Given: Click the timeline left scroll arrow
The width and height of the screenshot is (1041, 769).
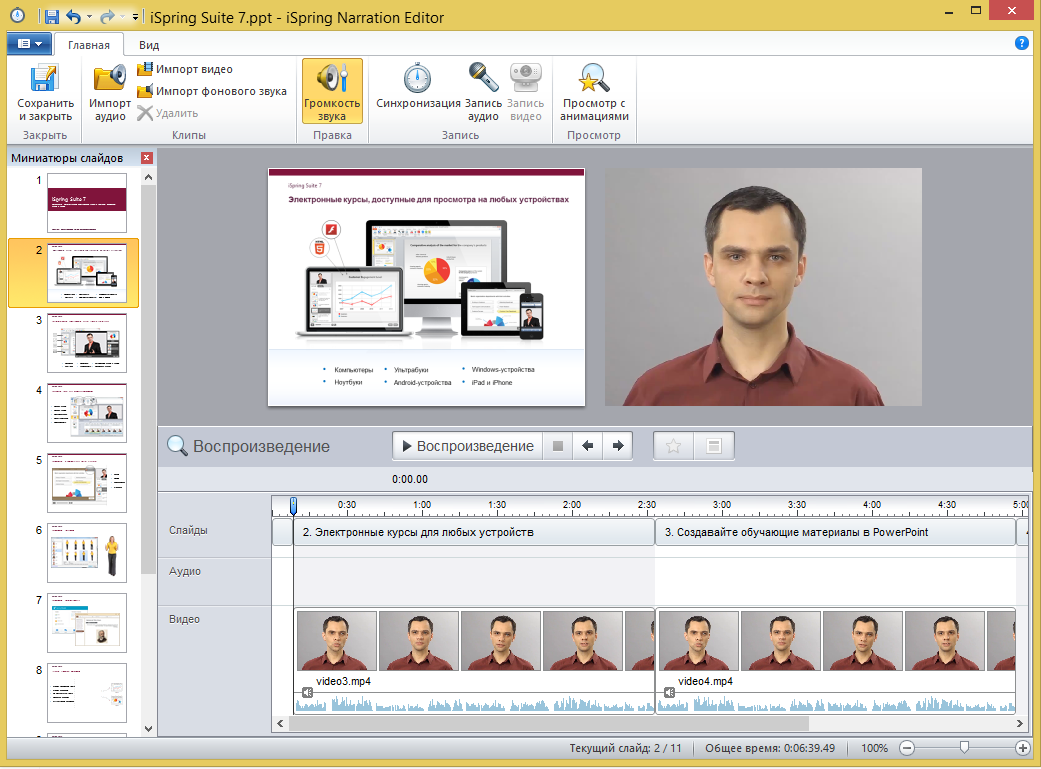Looking at the screenshot, I should (280, 723).
